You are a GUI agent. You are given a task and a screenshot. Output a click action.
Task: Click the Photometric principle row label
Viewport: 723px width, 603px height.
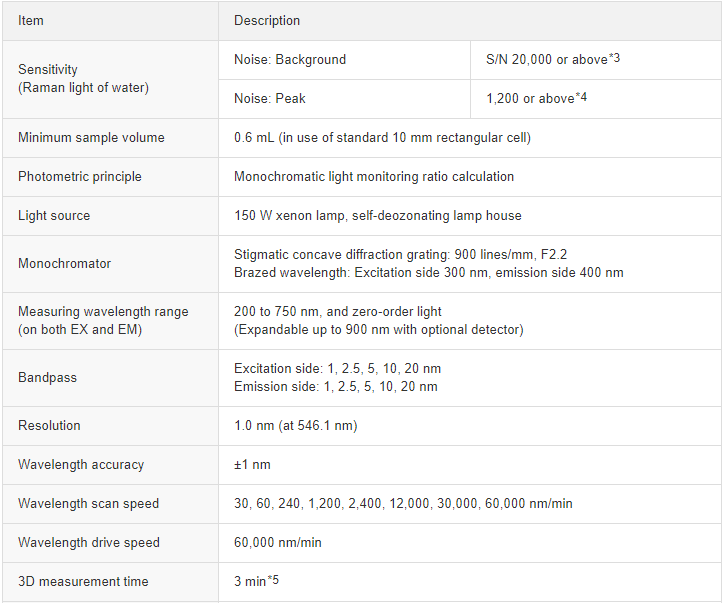pos(80,177)
